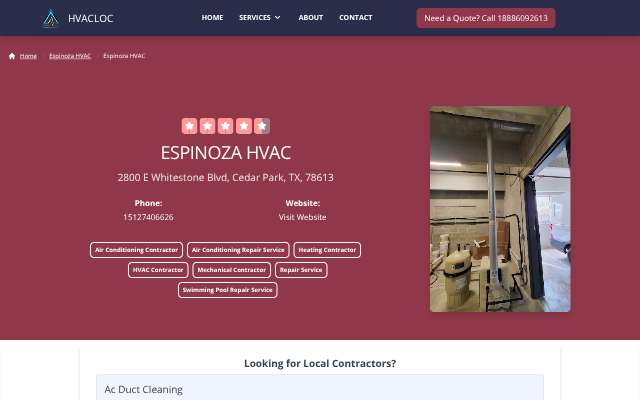640x400 pixels.
Task: Click Need a Quote call button
Action: [x=486, y=18]
